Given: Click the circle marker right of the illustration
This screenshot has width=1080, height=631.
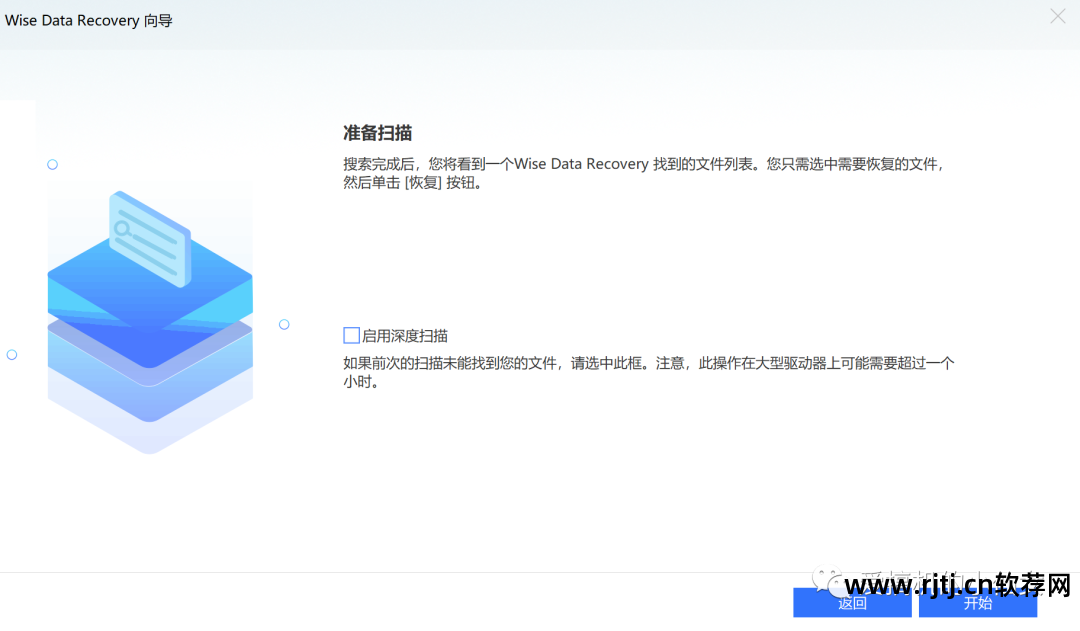Looking at the screenshot, I should point(284,324).
